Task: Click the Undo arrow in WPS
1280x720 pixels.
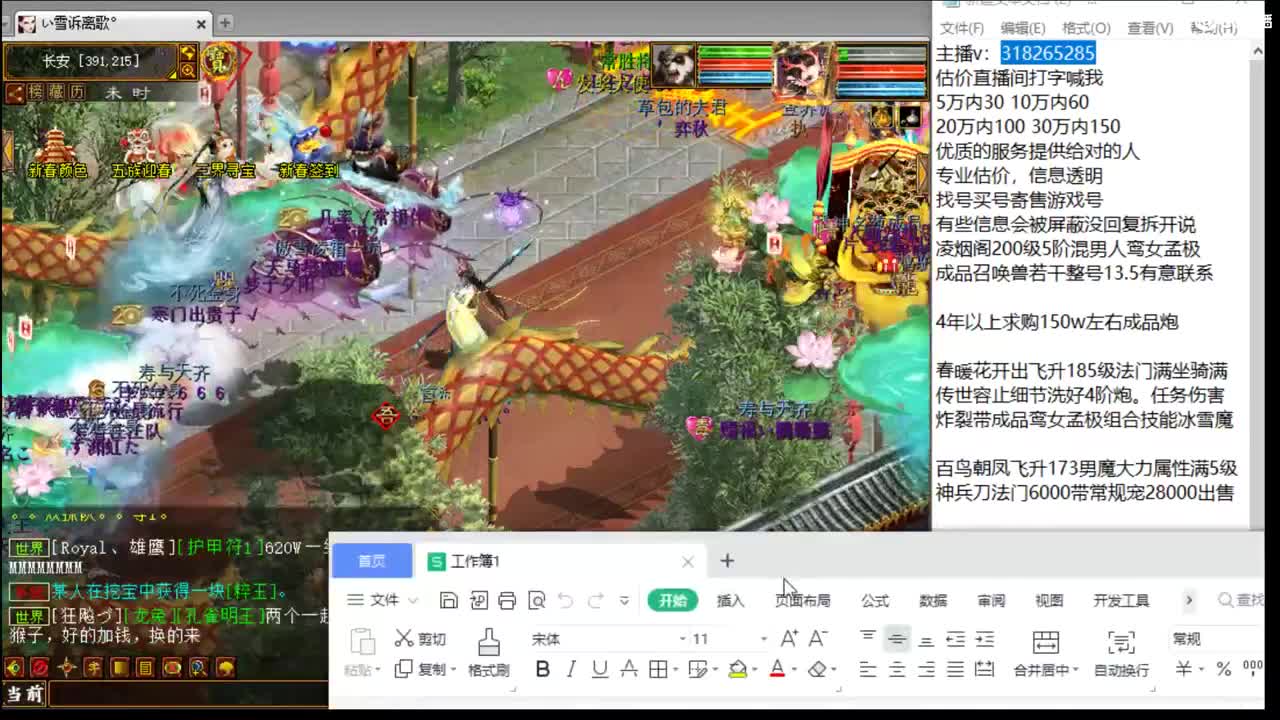Action: pos(566,600)
